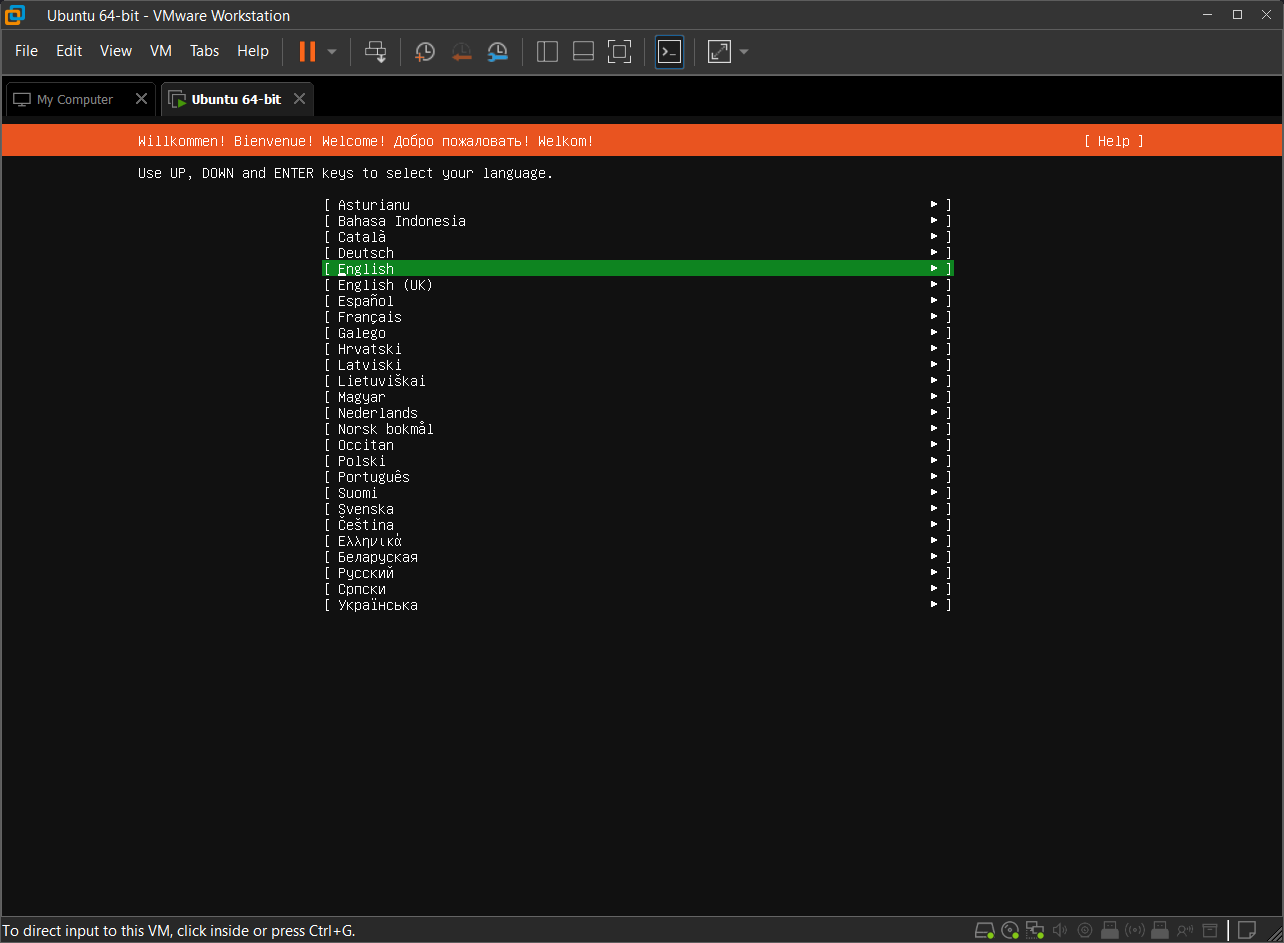Click the CD/DVD drive status icon
The width and height of the screenshot is (1284, 943).
[x=1010, y=930]
